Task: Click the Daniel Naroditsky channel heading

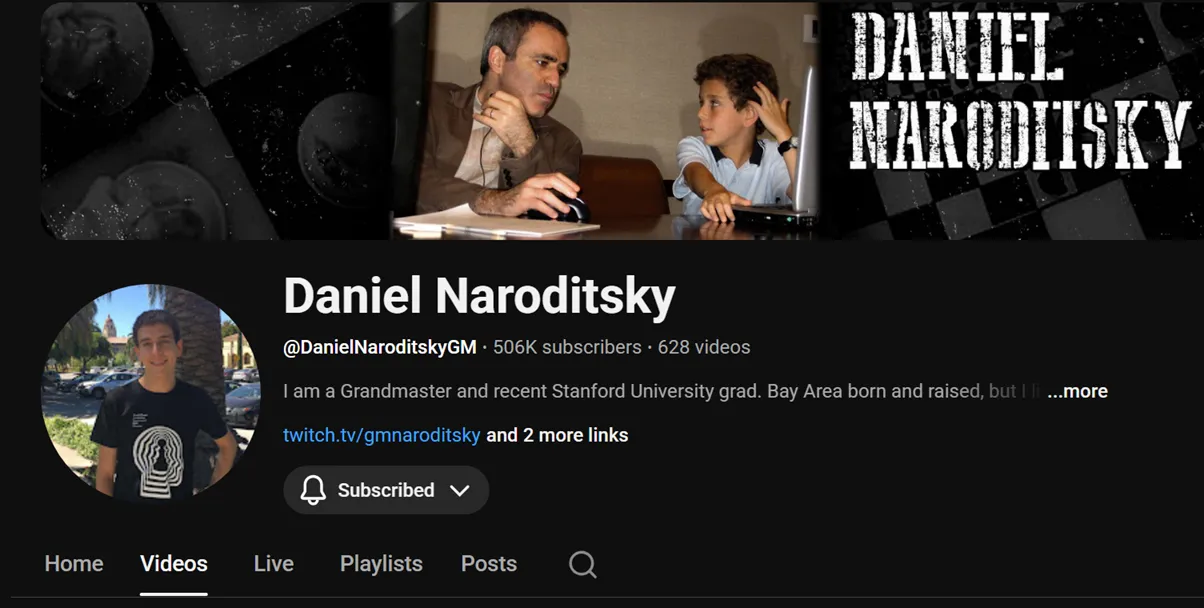Action: pos(480,297)
